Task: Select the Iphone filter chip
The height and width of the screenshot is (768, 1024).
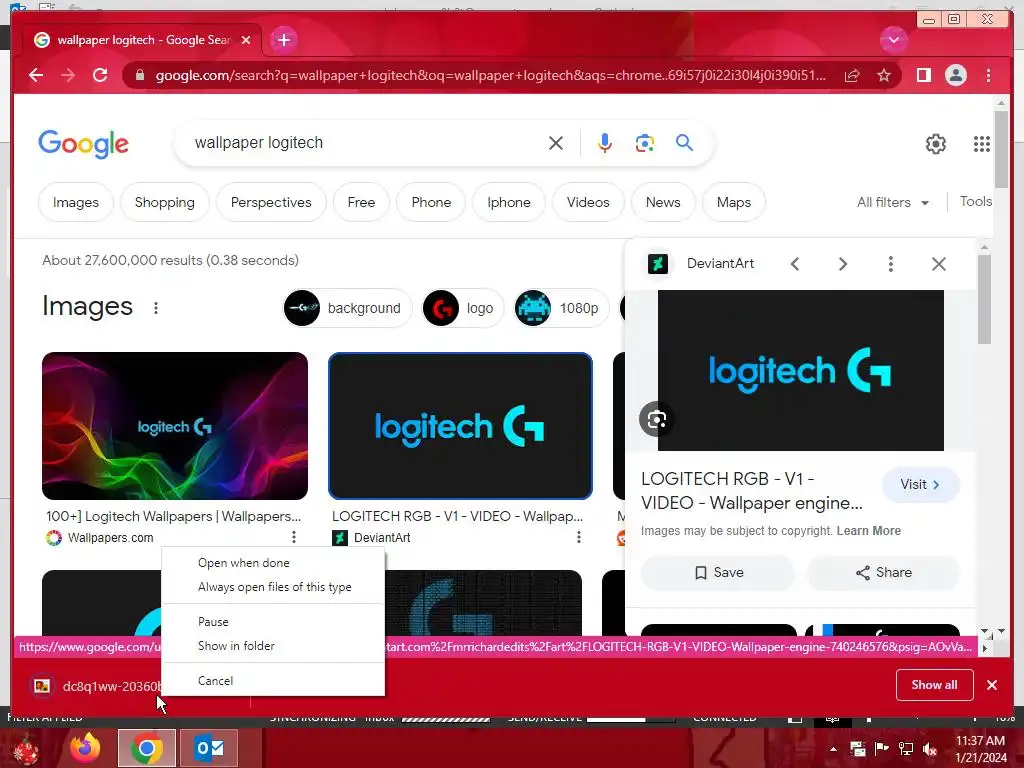Action: (x=509, y=202)
